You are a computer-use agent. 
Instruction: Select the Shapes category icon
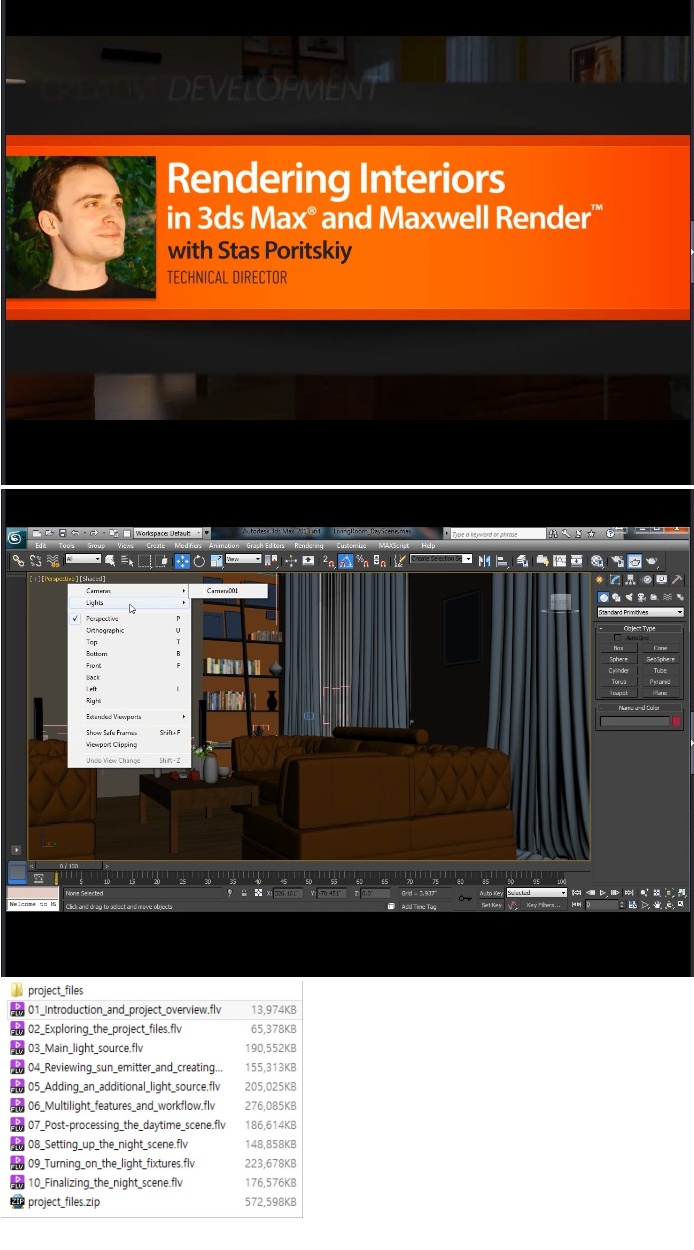tap(616, 598)
